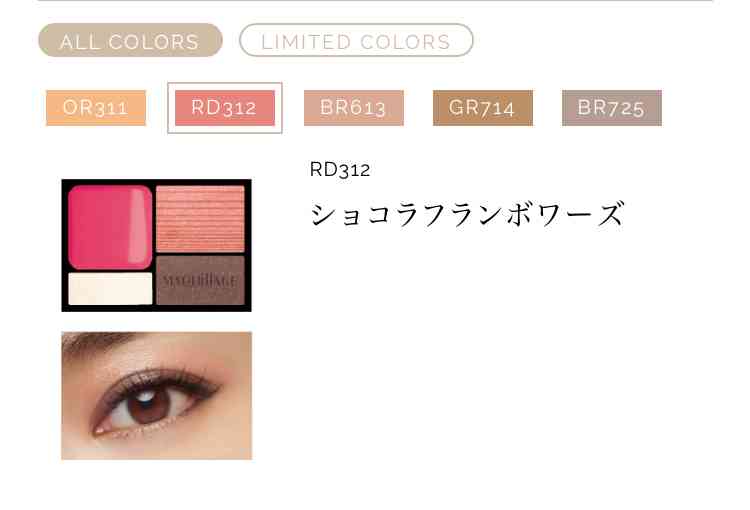
Task: Click the ivory white shade in palette
Action: pos(110,288)
